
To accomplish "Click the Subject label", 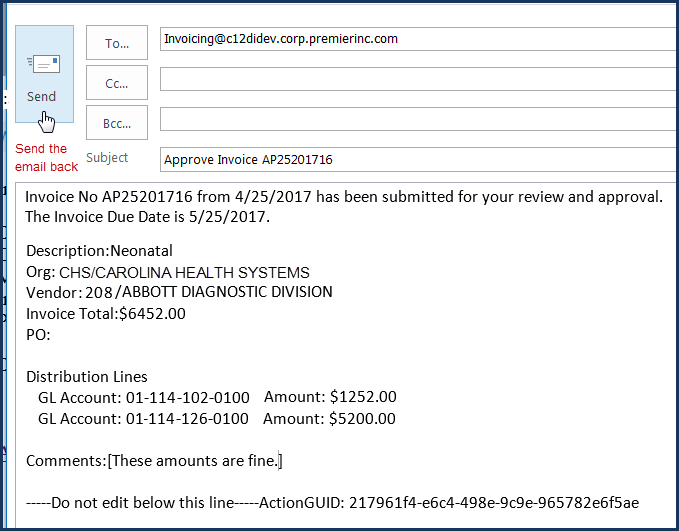I will coord(107,158).
